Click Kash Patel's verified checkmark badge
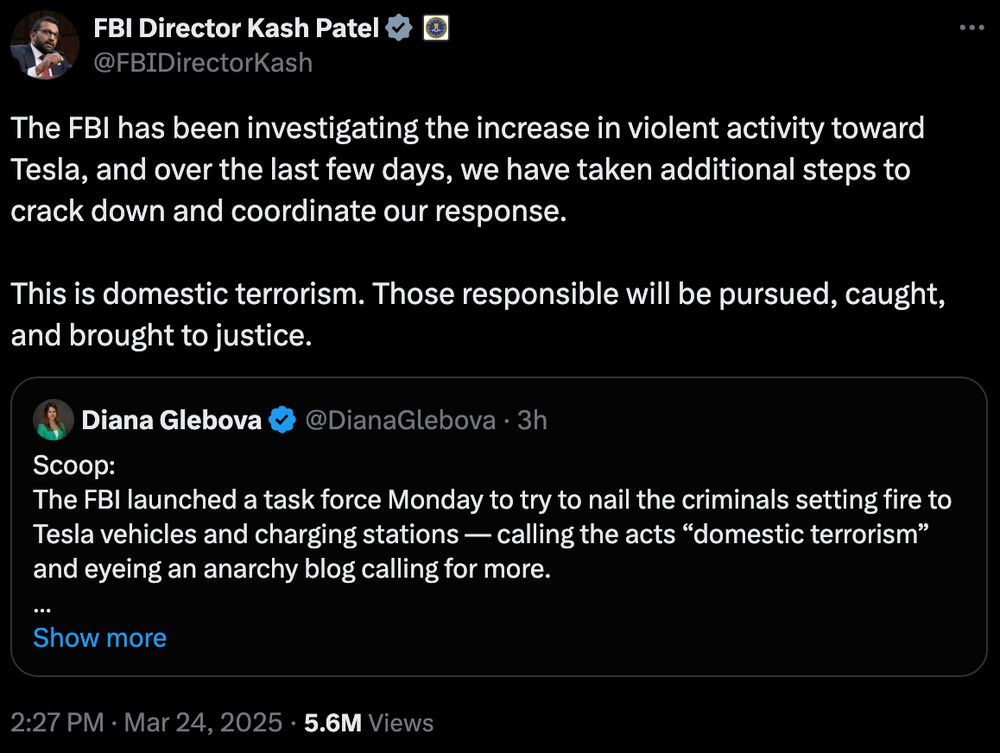 coord(399,28)
